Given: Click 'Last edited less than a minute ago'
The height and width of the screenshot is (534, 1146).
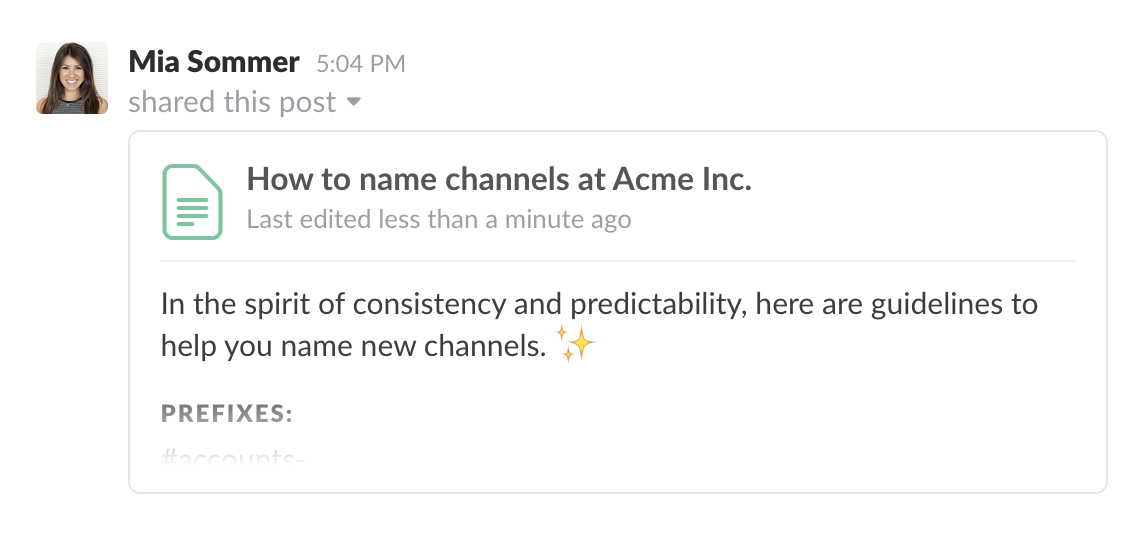Looking at the screenshot, I should point(439,219).
